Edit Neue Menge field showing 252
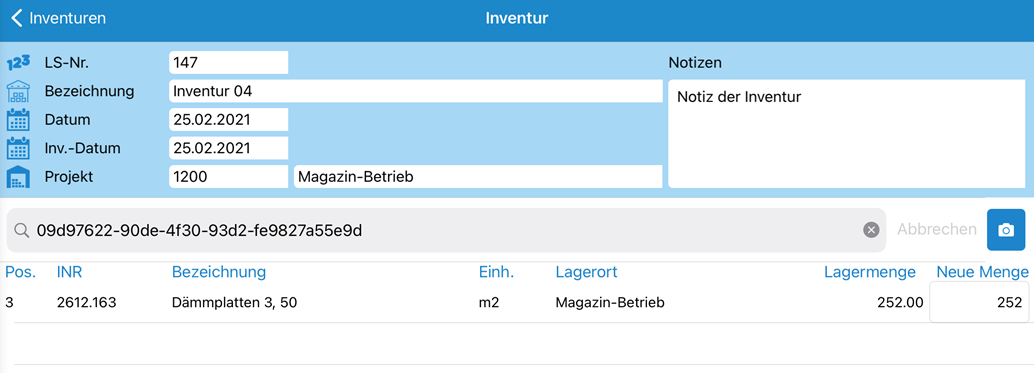Screen dimensions: 1034x373 979,302
